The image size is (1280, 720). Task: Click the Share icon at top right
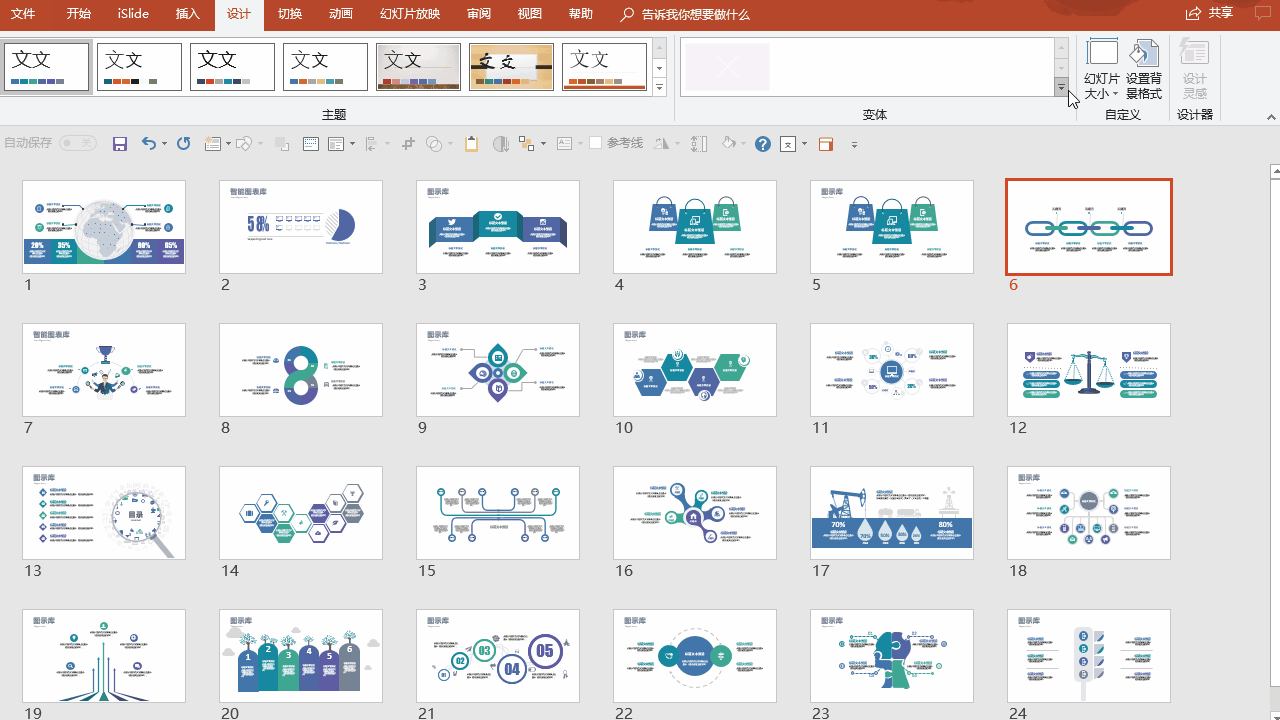[x=1209, y=14]
